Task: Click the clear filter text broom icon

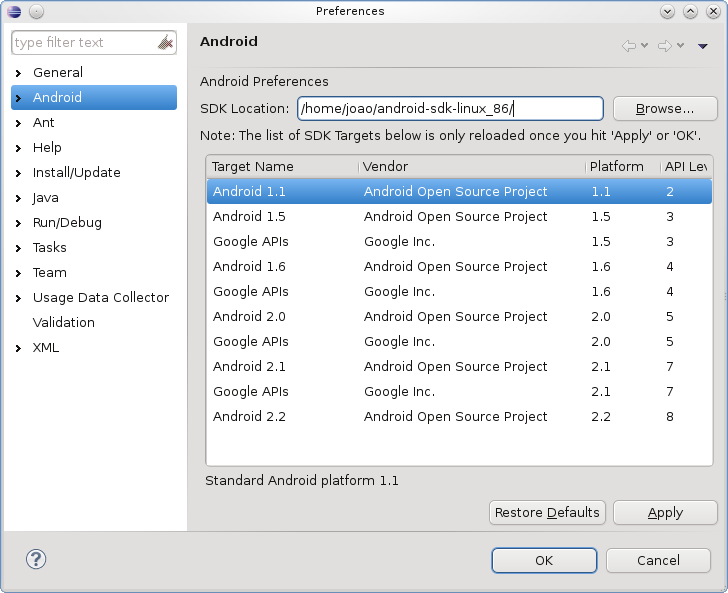Action: [x=166, y=43]
